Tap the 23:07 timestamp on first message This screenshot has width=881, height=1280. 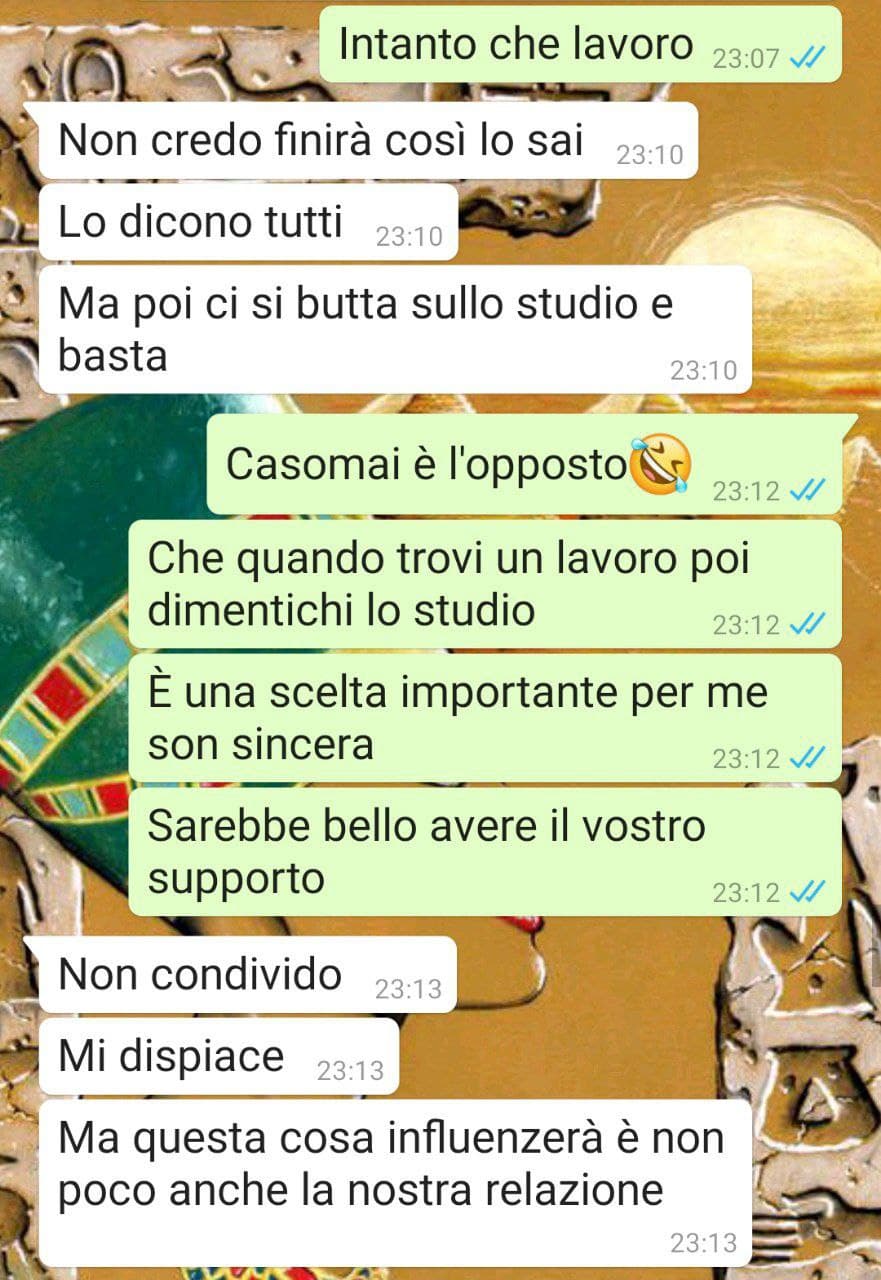[745, 59]
